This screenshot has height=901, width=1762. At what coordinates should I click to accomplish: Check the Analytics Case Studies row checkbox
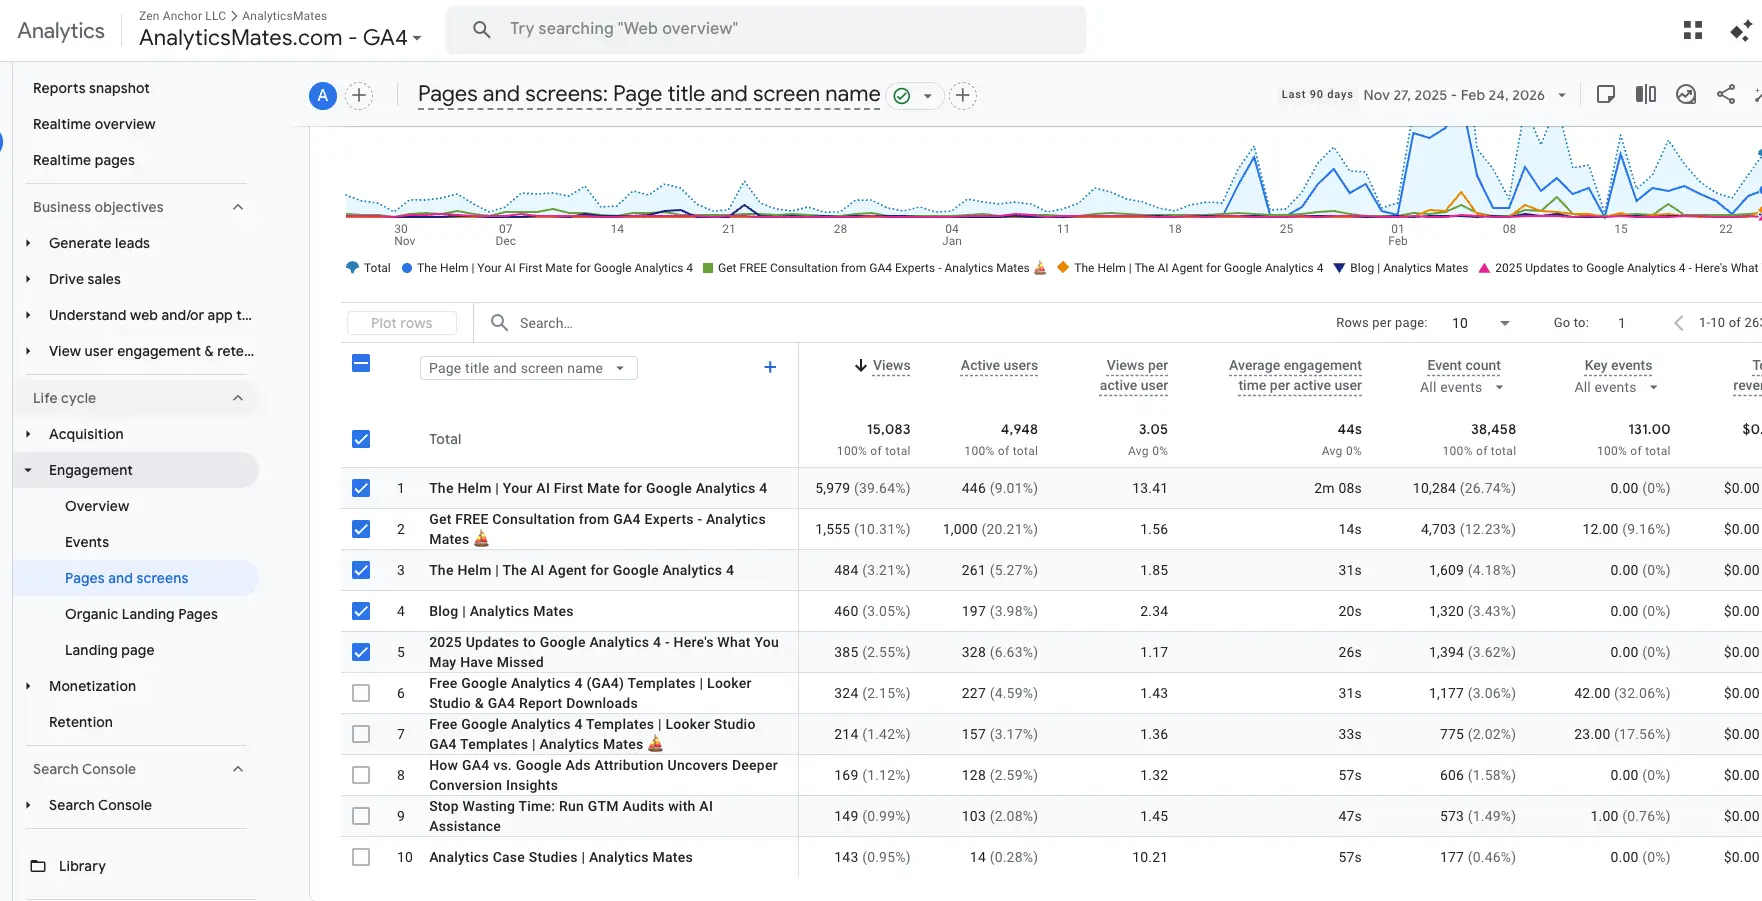tap(360, 857)
